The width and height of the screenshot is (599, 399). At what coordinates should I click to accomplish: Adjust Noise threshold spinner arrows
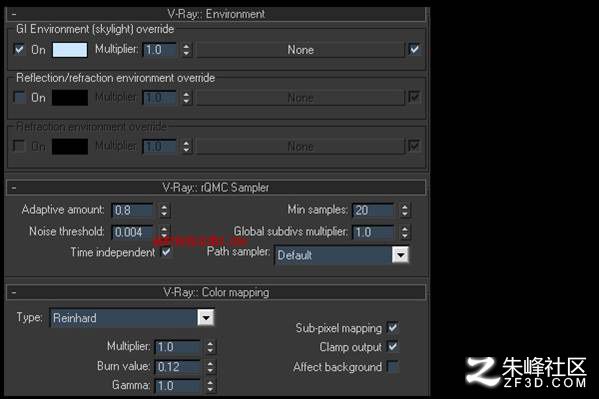click(x=164, y=232)
